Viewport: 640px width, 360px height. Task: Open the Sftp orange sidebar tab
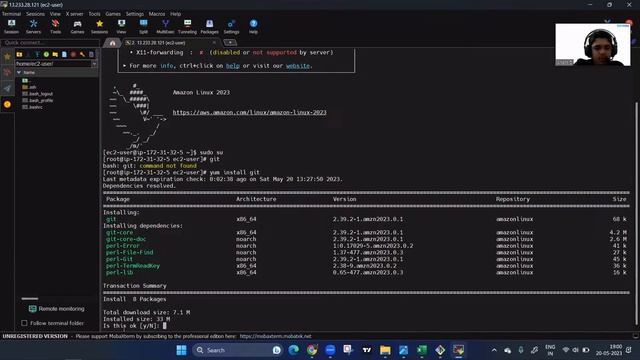pos(7,104)
